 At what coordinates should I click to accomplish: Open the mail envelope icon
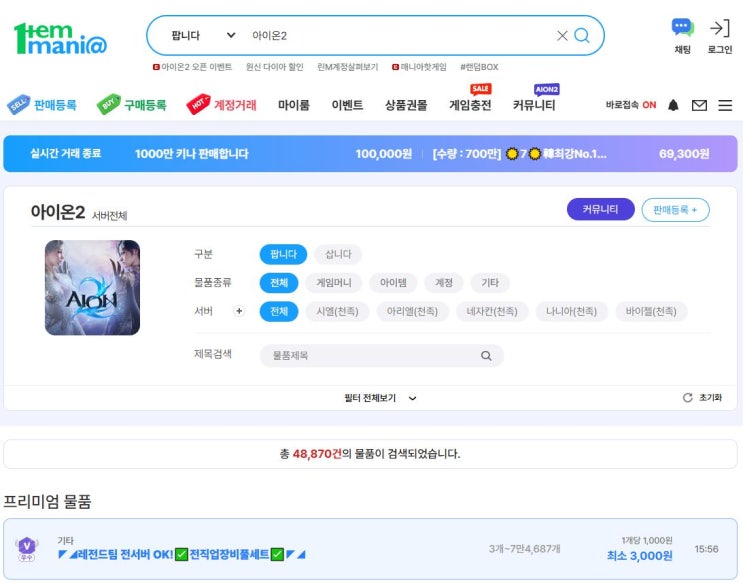pyautogui.click(x=699, y=105)
